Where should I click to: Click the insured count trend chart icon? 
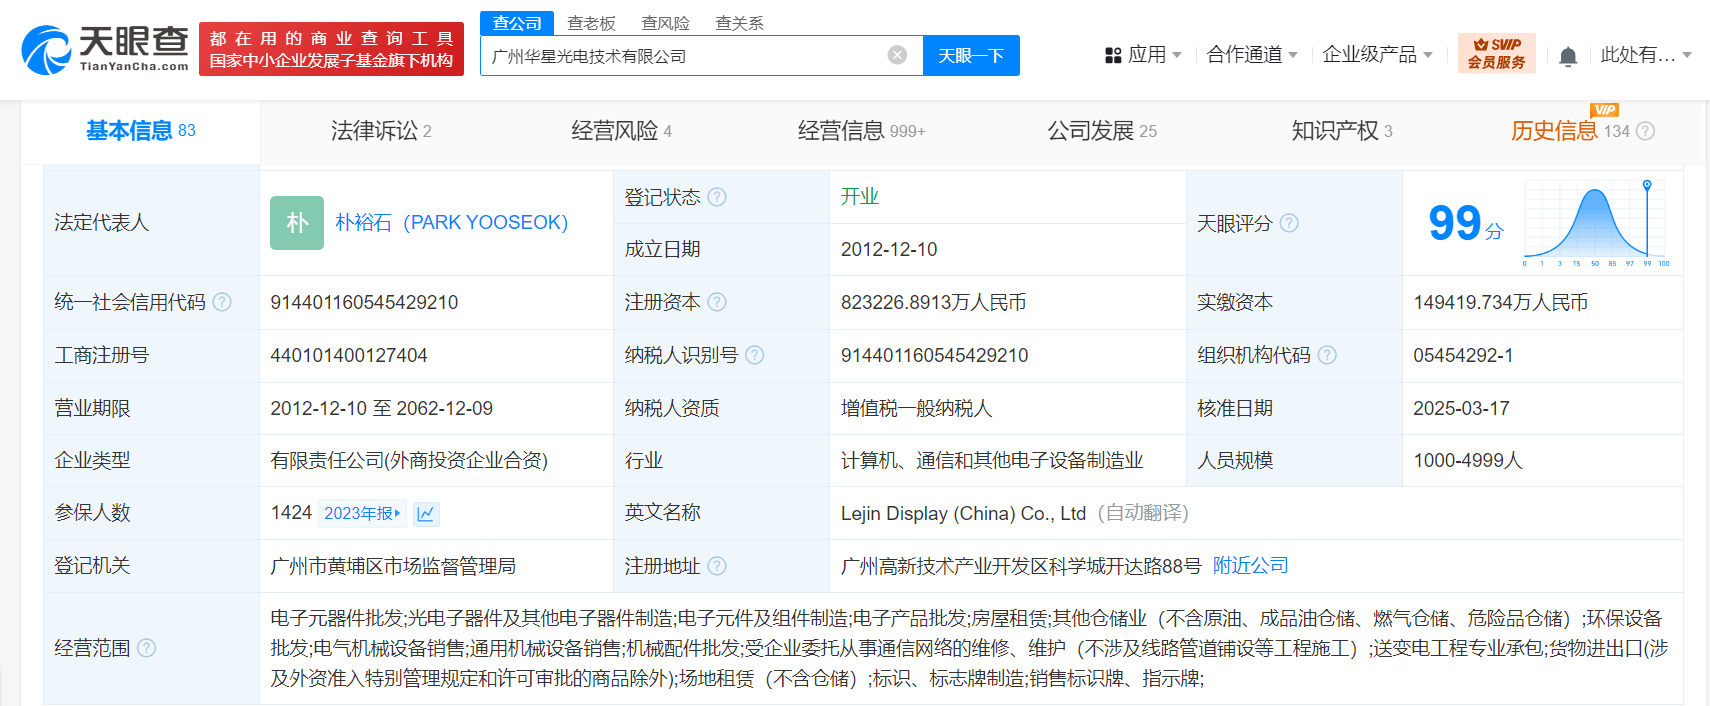tap(426, 514)
